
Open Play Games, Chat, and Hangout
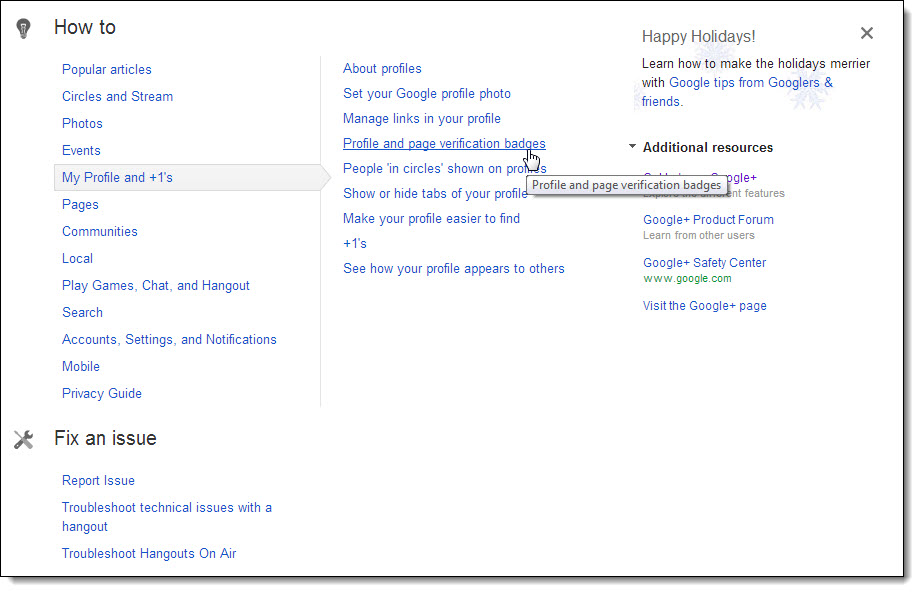tap(156, 285)
